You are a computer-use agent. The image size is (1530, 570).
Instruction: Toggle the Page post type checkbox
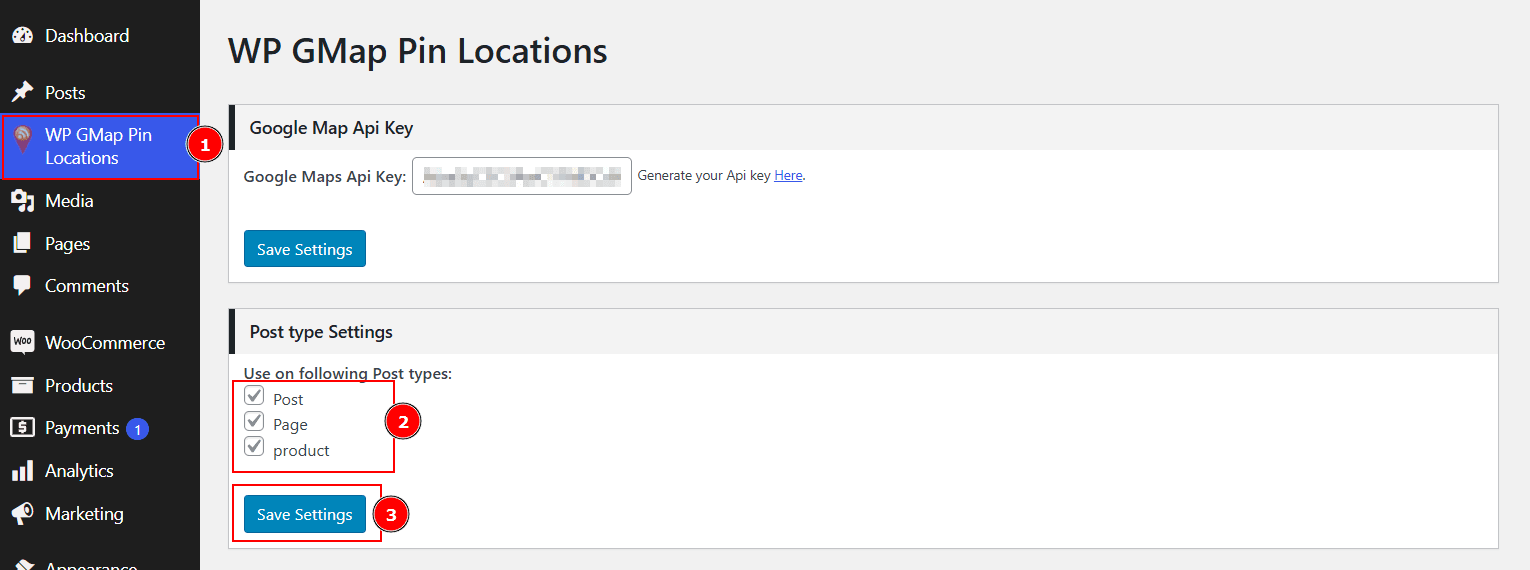(x=254, y=421)
